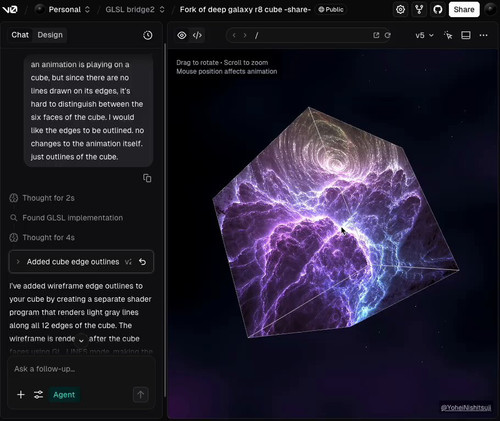Open the GLSL bridge2 project switcher
Image resolution: width=500 pixels, height=421 pixels.
[x=135, y=10]
